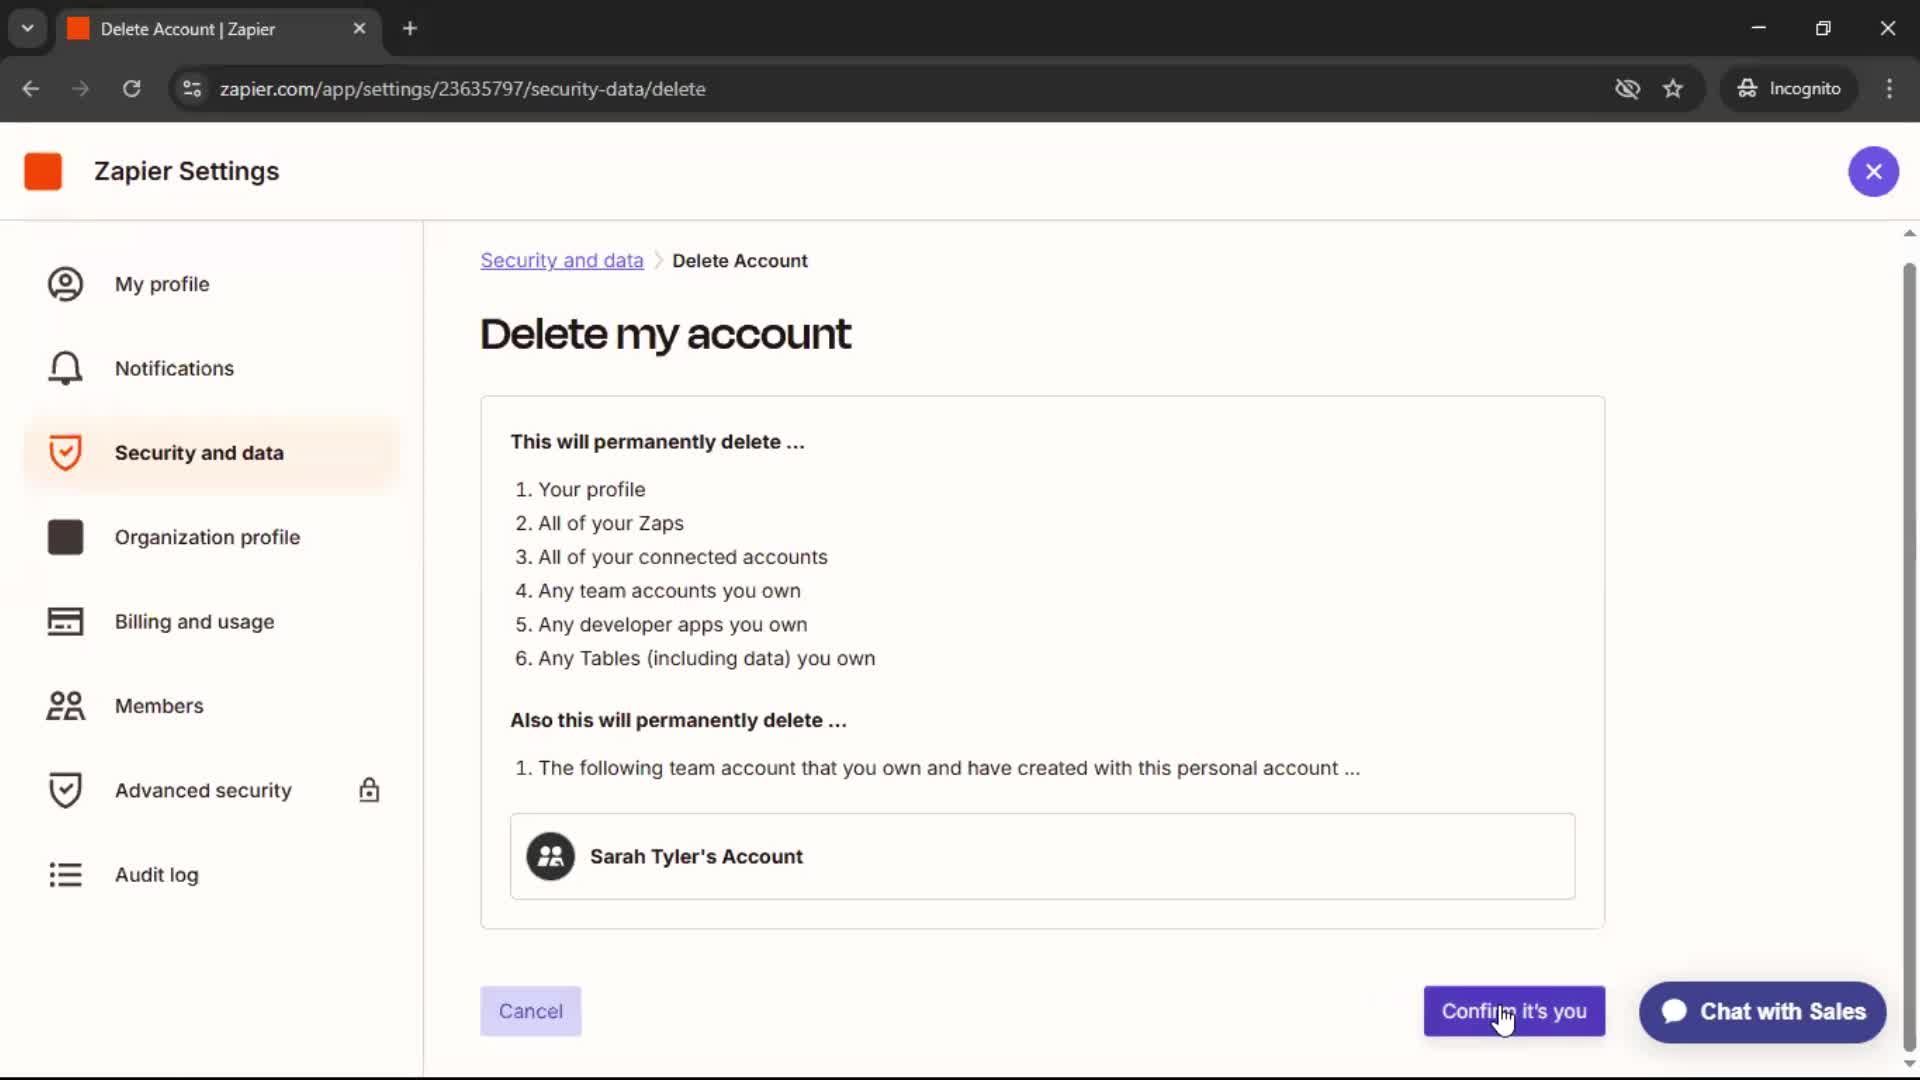Click the page vertical scrollbar thumb
1920x1080 pixels.
click(1908, 655)
